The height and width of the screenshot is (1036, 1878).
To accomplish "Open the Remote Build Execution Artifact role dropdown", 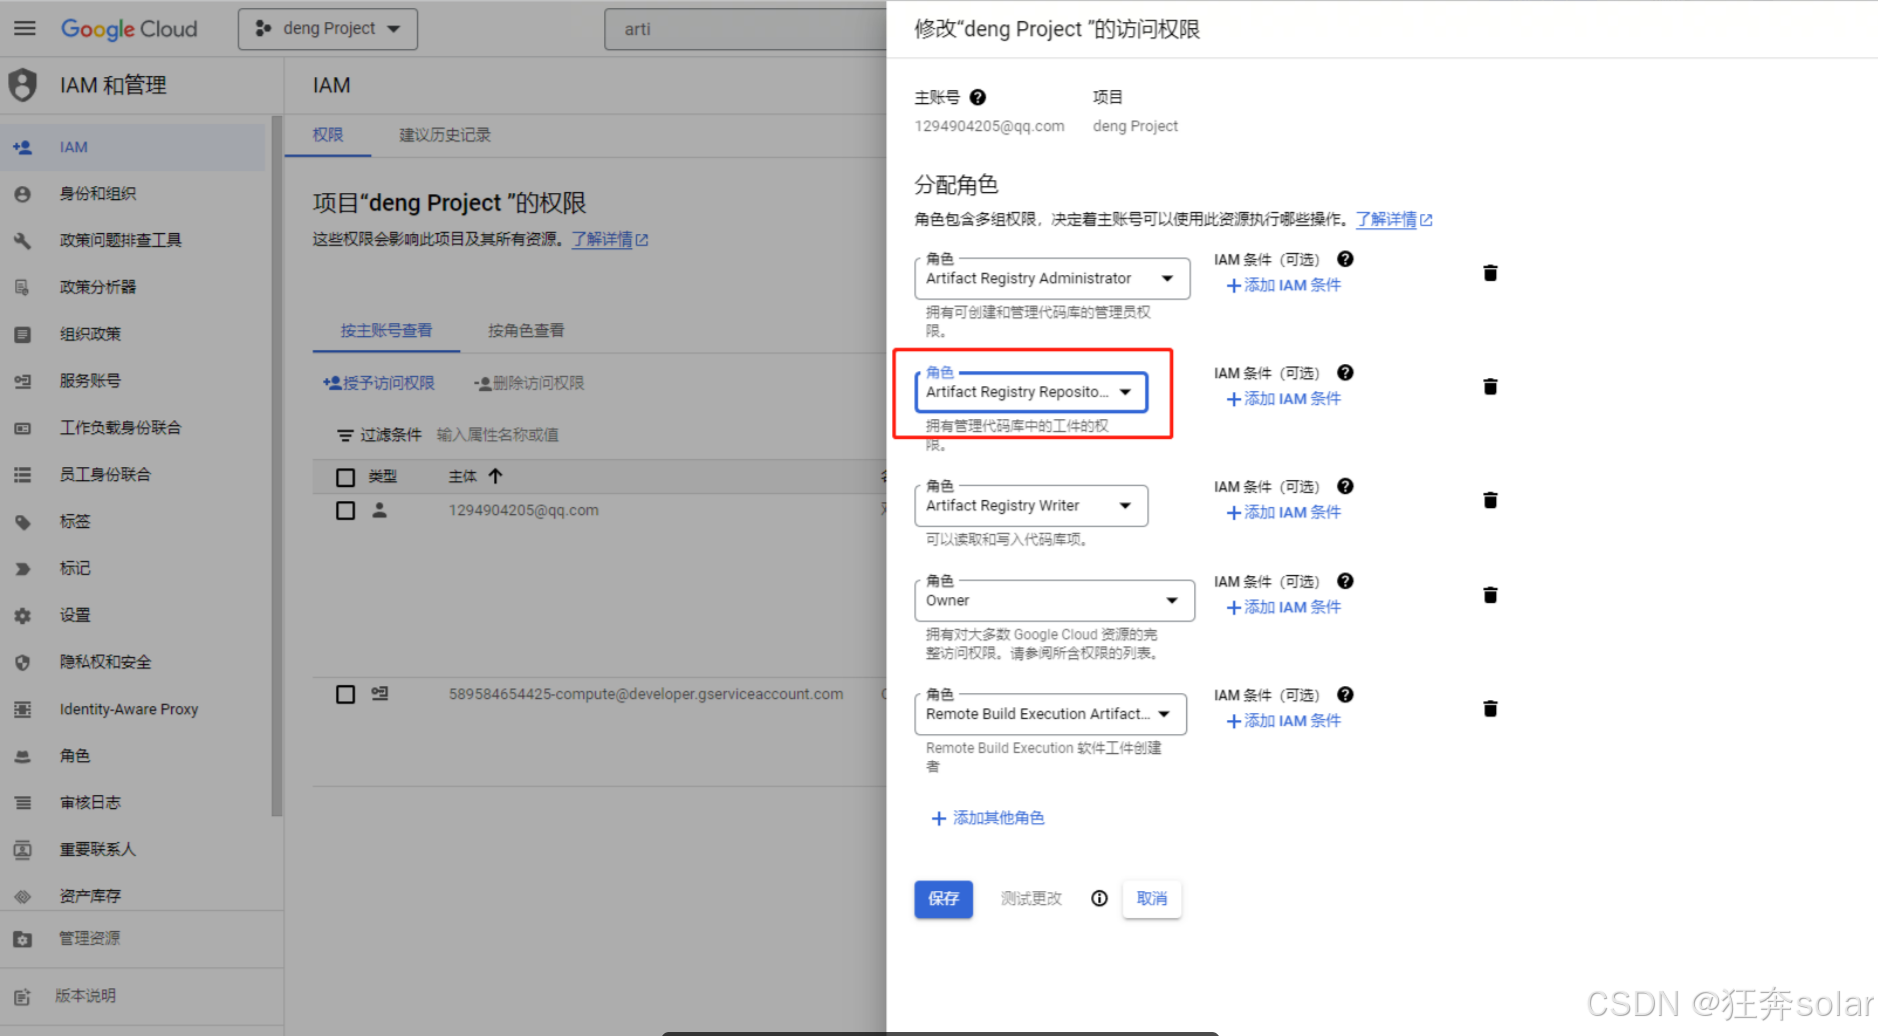I will (1050, 714).
